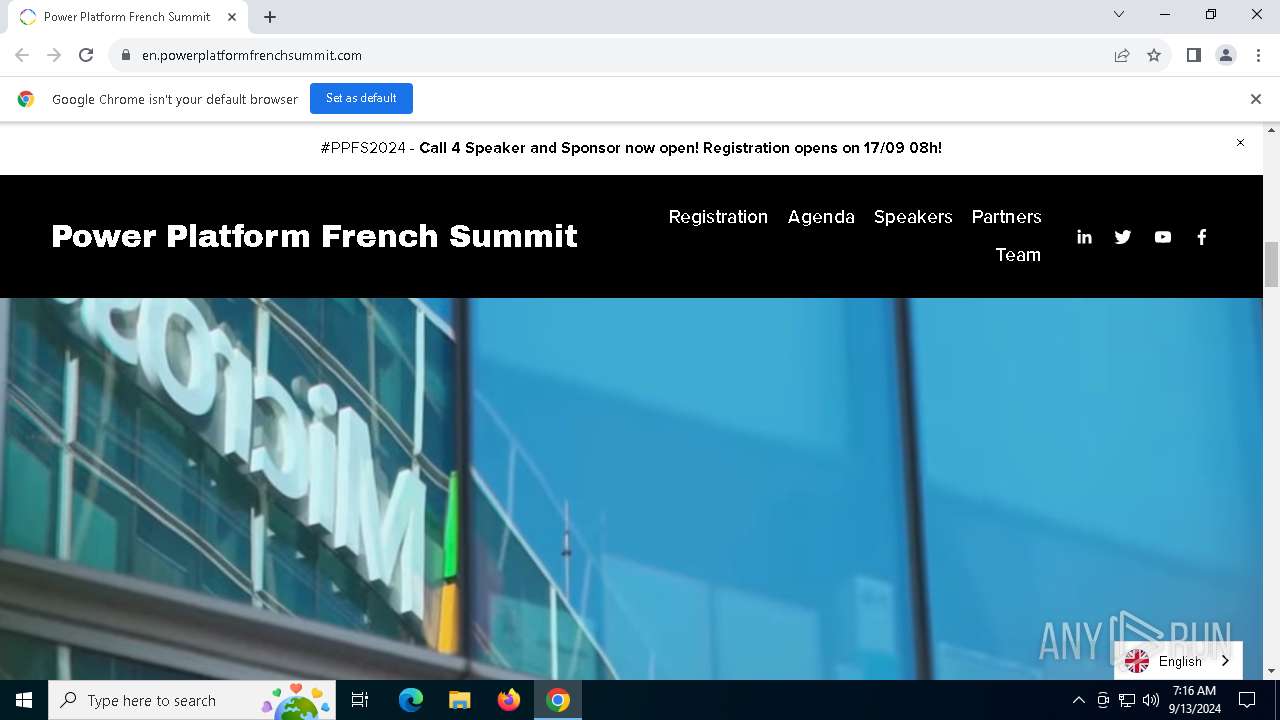Open the tab search chevron

[x=1119, y=14]
